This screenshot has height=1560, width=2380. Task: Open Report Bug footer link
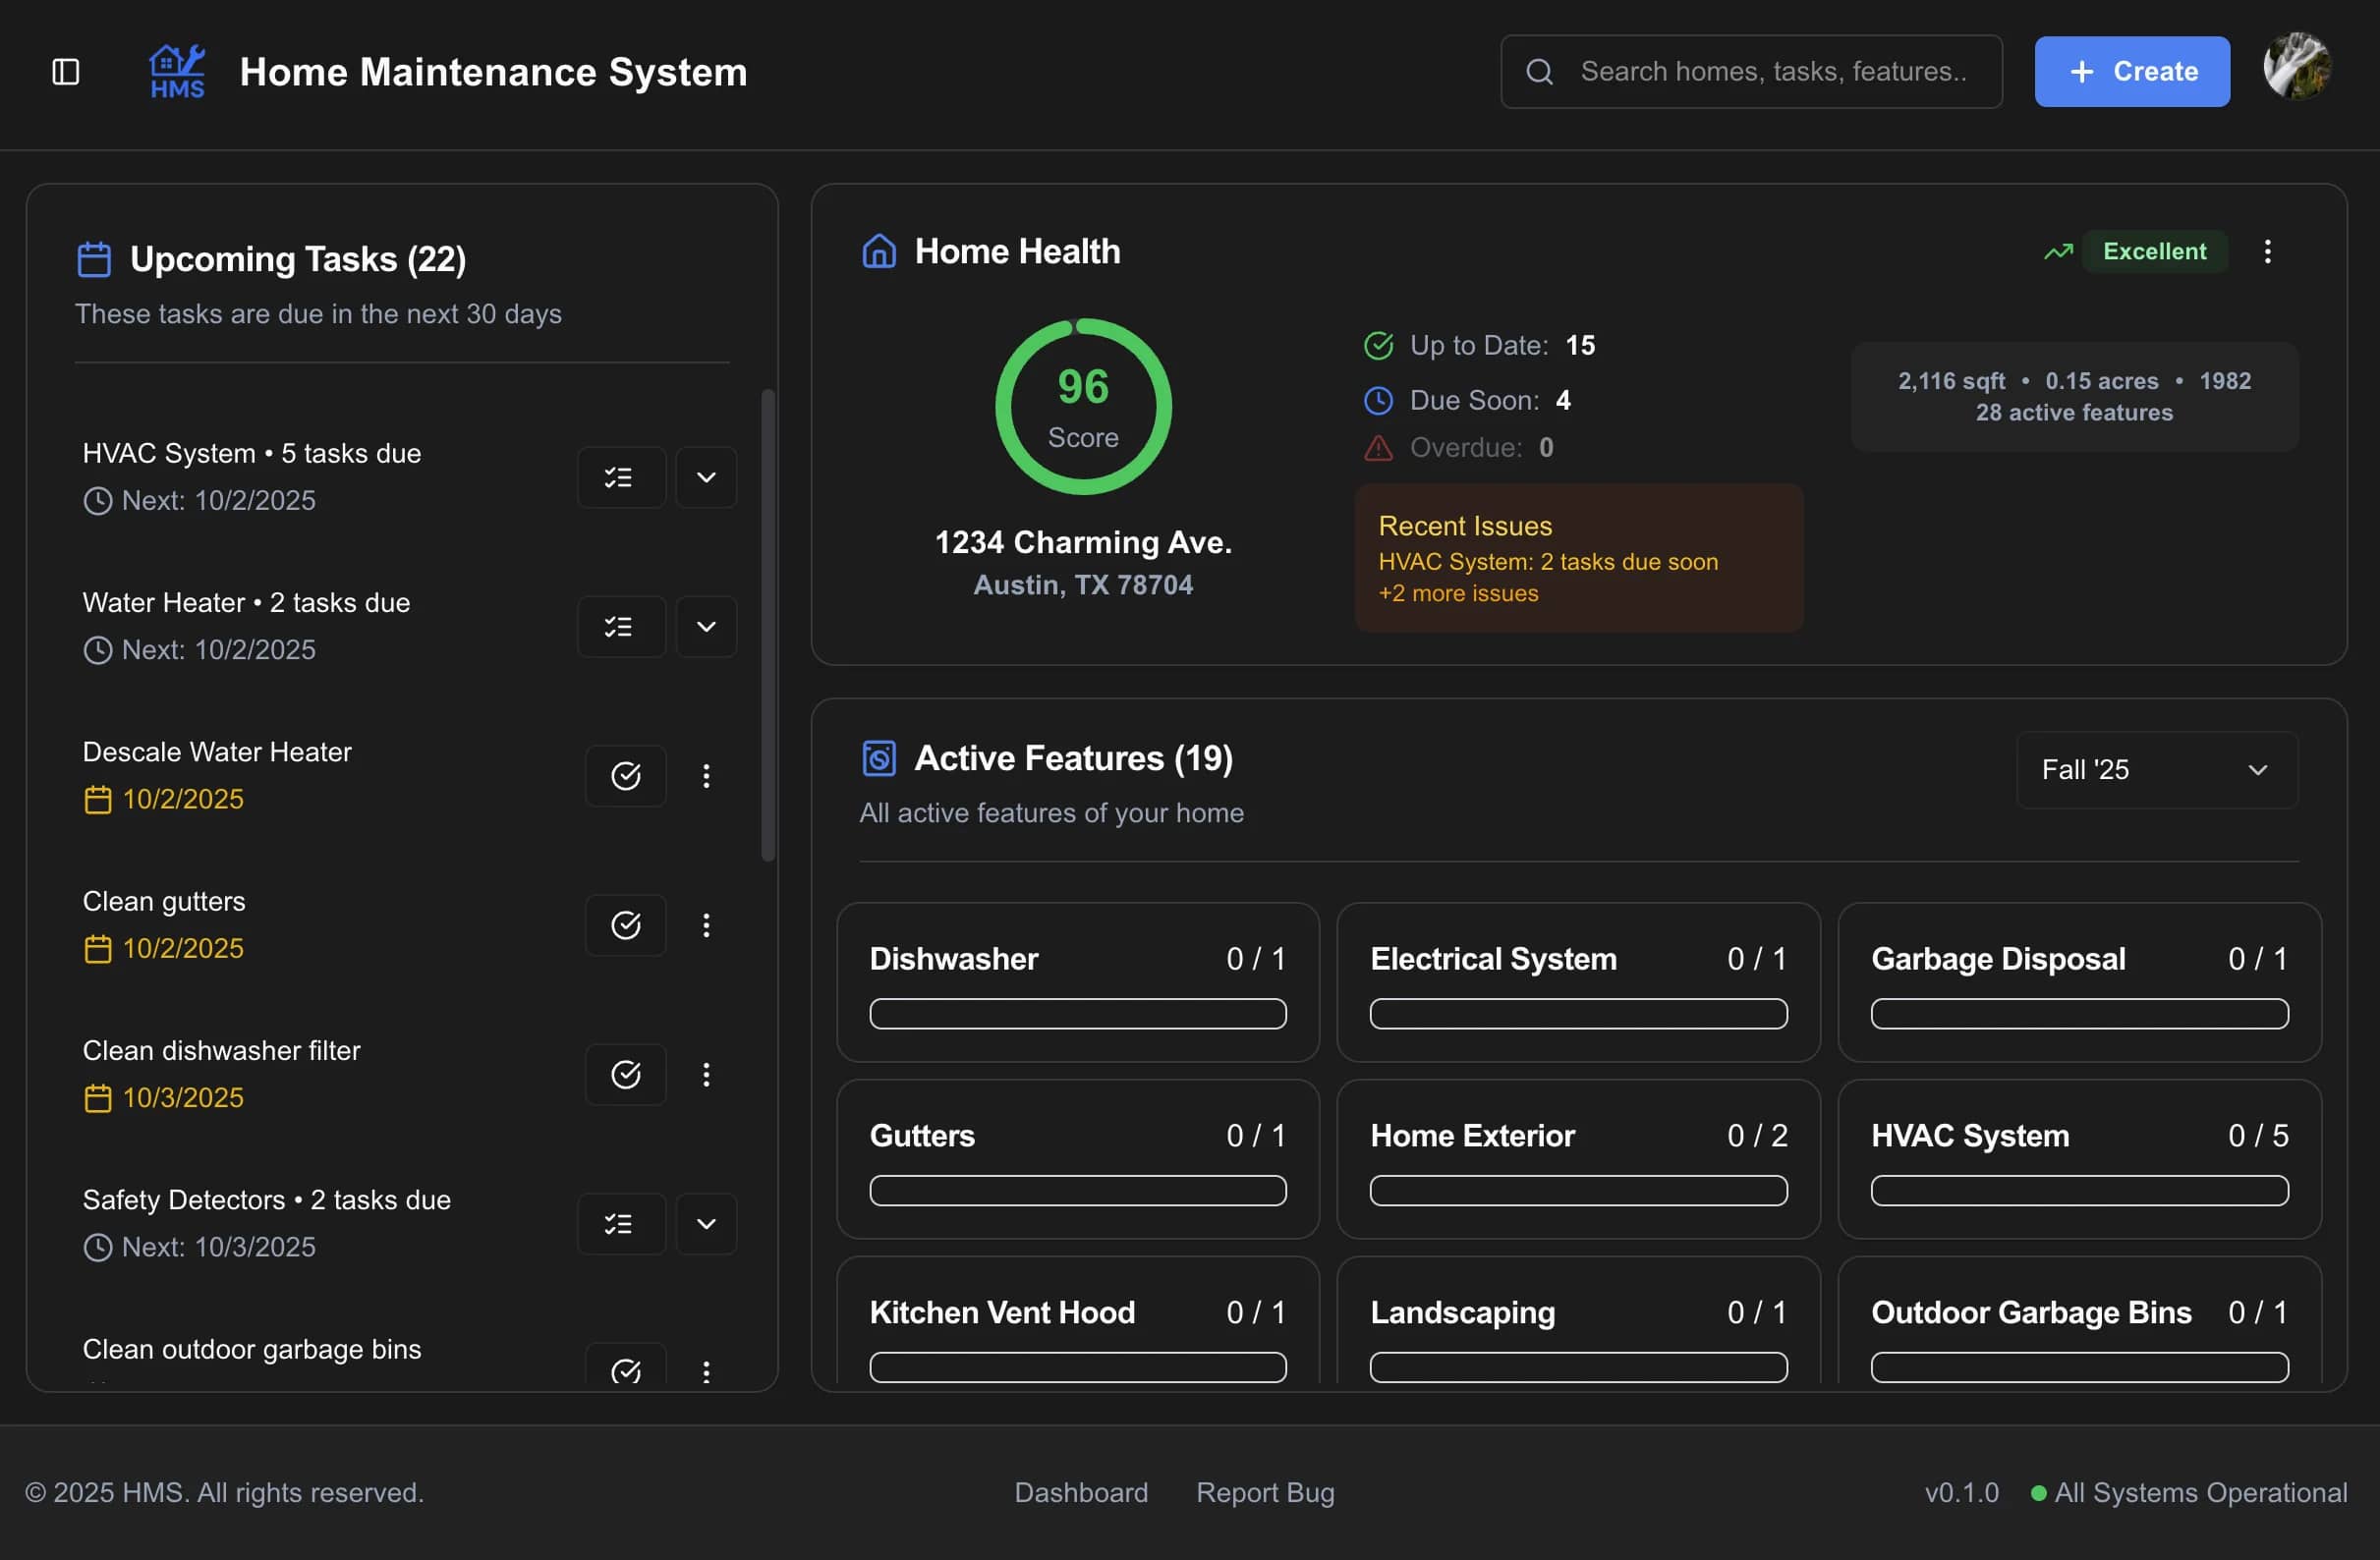pyautogui.click(x=1265, y=1493)
